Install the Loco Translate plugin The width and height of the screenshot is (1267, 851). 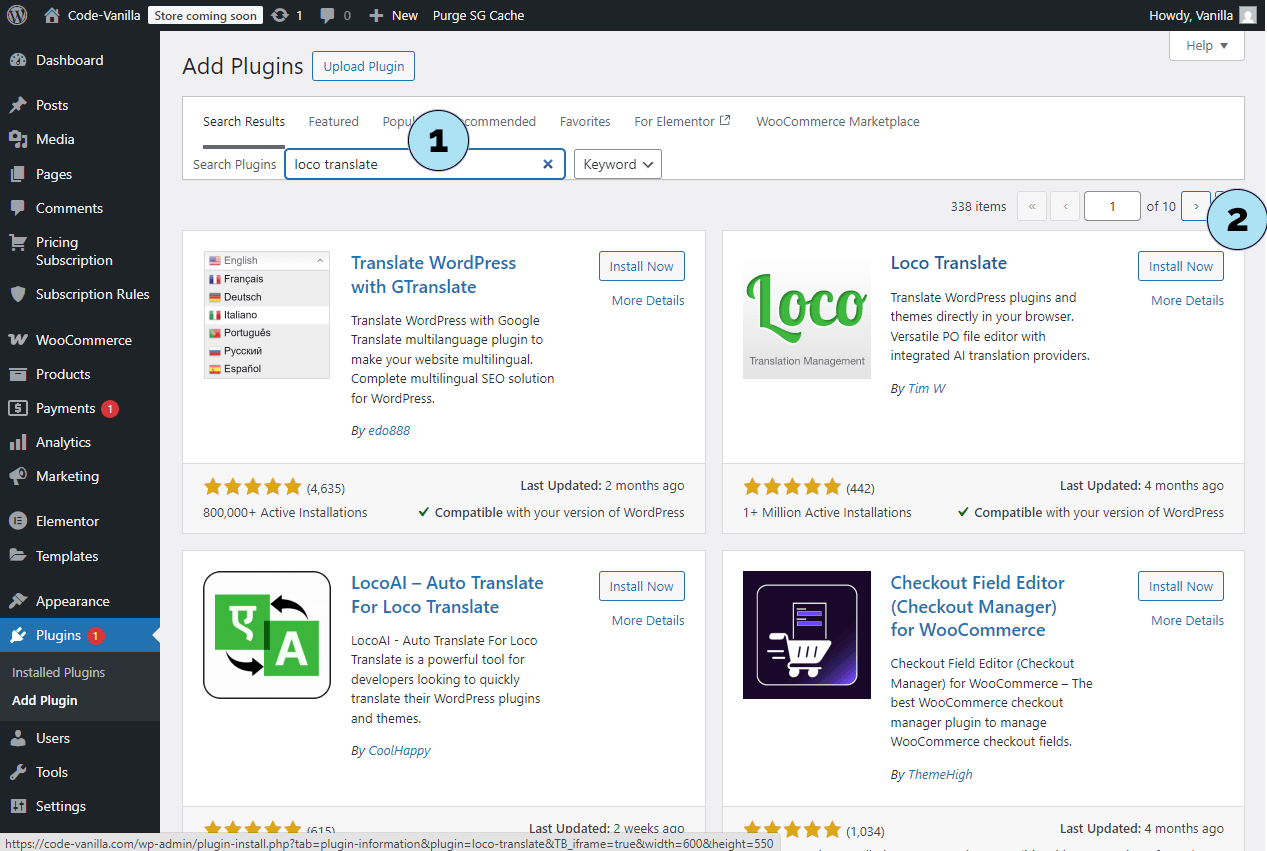click(1180, 266)
